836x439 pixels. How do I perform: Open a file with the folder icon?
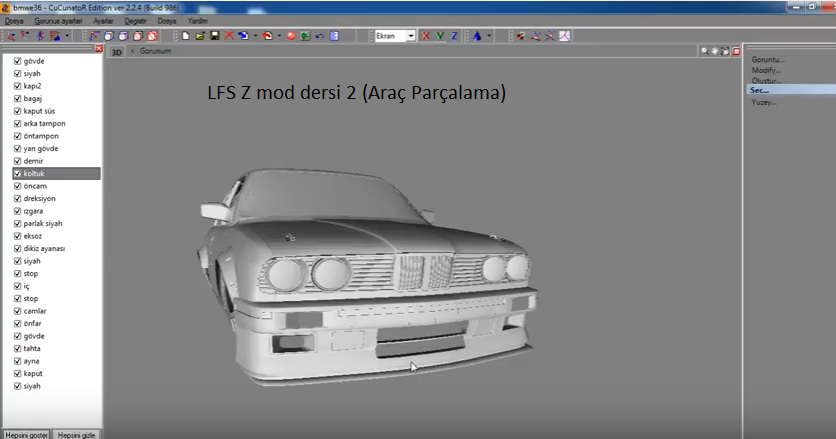[x=200, y=36]
